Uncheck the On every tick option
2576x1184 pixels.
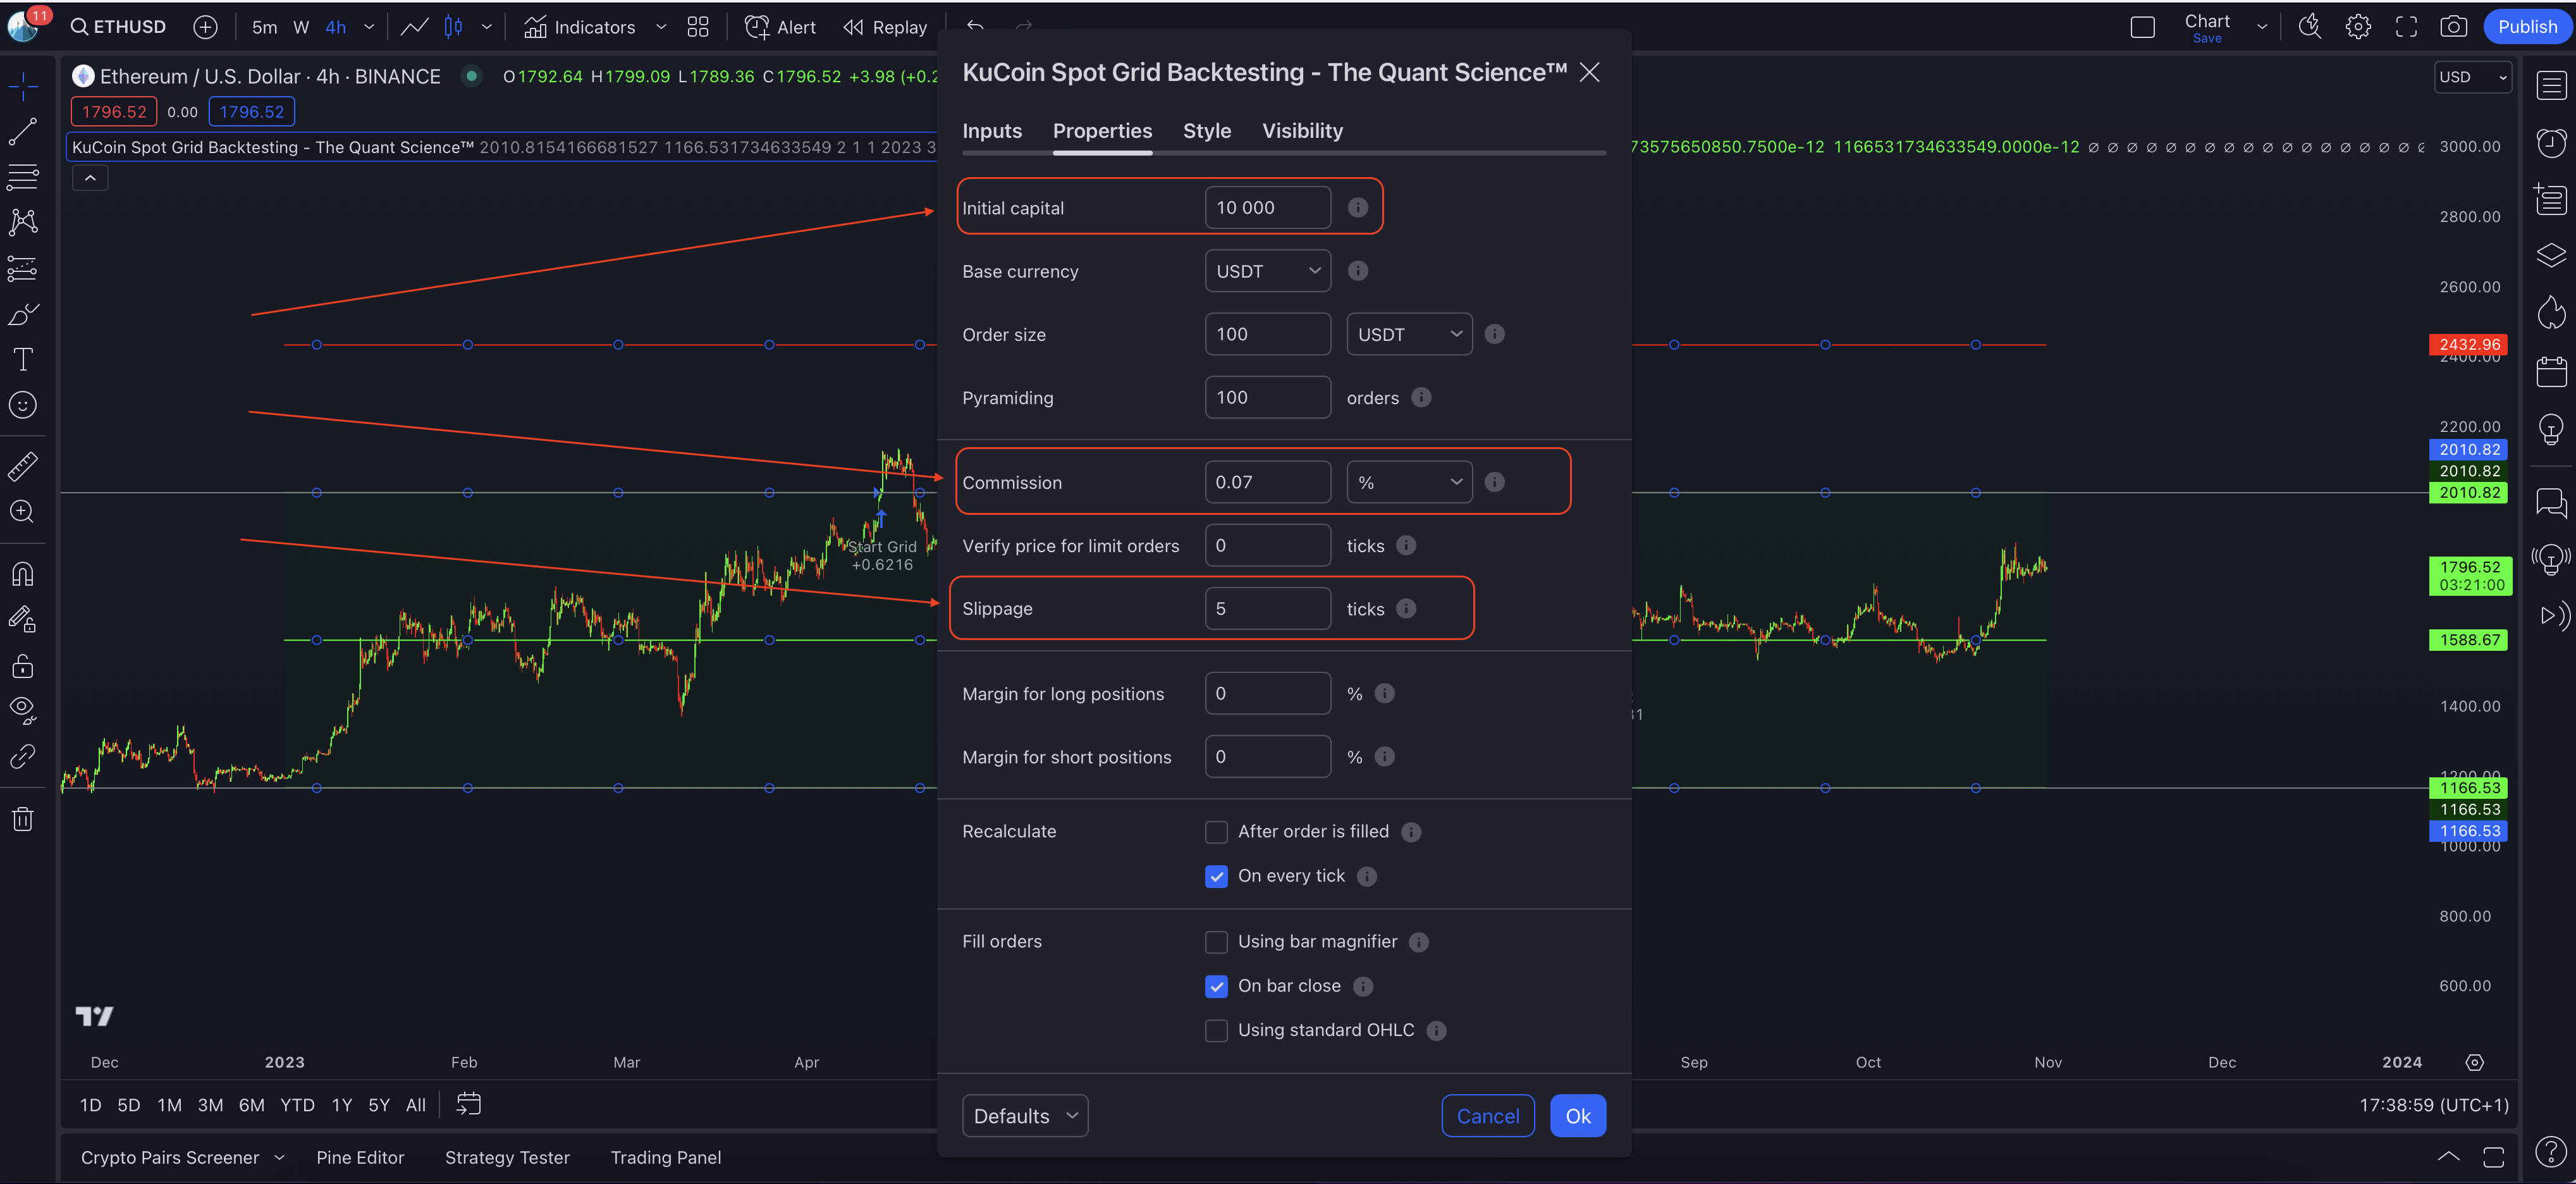tap(1216, 876)
